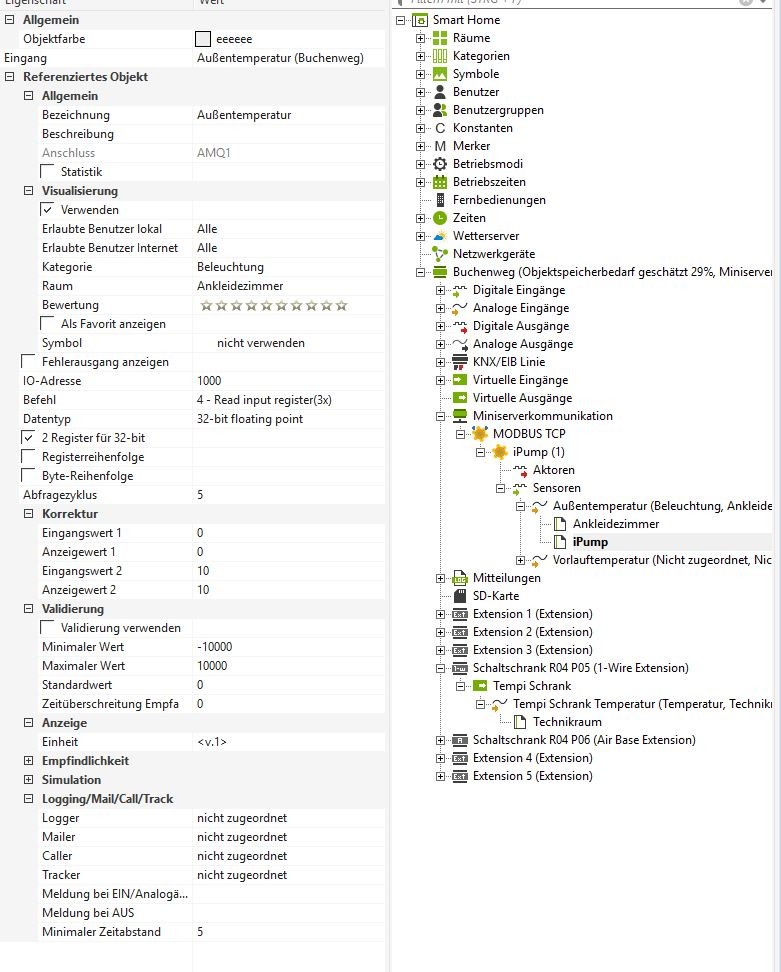This screenshot has height=972, width=781.
Task: Click the SD-Karte icon
Action: pyautogui.click(x=459, y=596)
